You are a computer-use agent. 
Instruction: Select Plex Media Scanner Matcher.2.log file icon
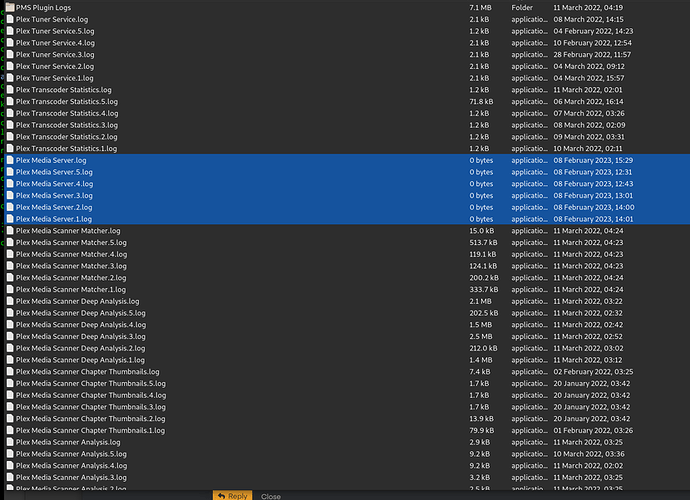click(x=10, y=278)
